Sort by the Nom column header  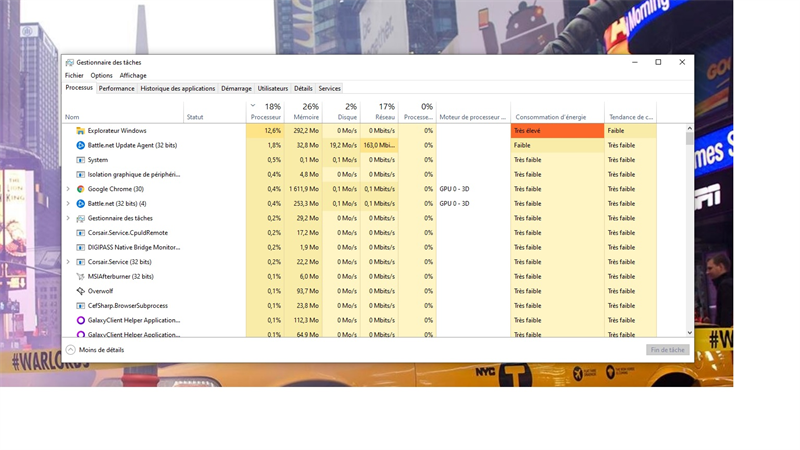123,112
